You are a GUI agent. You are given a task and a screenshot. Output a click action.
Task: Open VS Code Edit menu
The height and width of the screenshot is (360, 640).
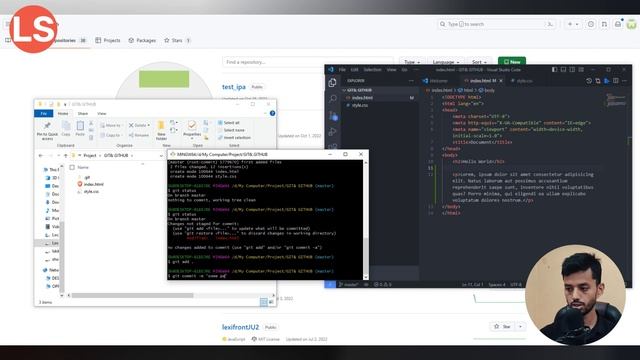pyautogui.click(x=354, y=70)
